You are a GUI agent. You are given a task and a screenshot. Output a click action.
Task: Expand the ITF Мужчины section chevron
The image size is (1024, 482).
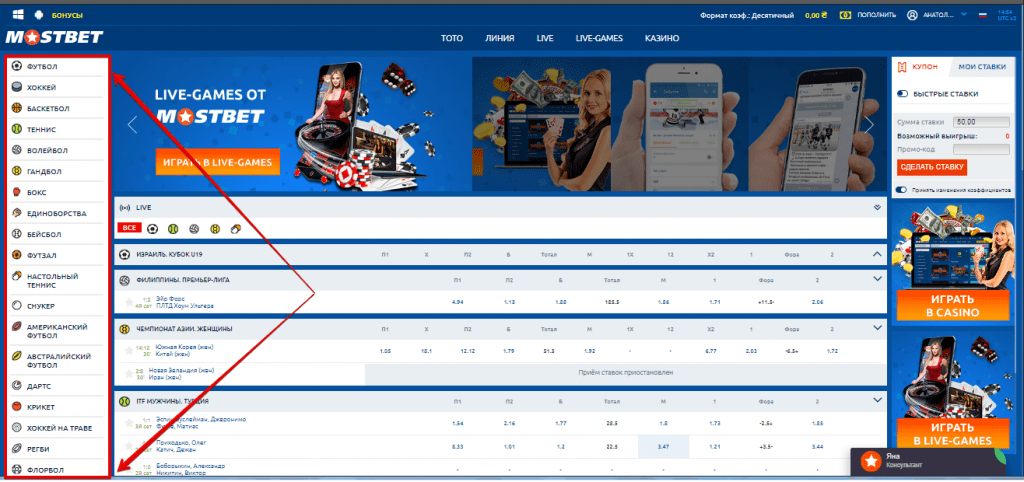click(877, 400)
